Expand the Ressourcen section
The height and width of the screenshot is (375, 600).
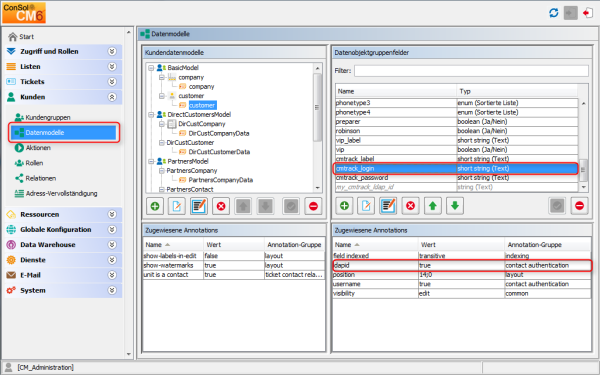coord(112,214)
